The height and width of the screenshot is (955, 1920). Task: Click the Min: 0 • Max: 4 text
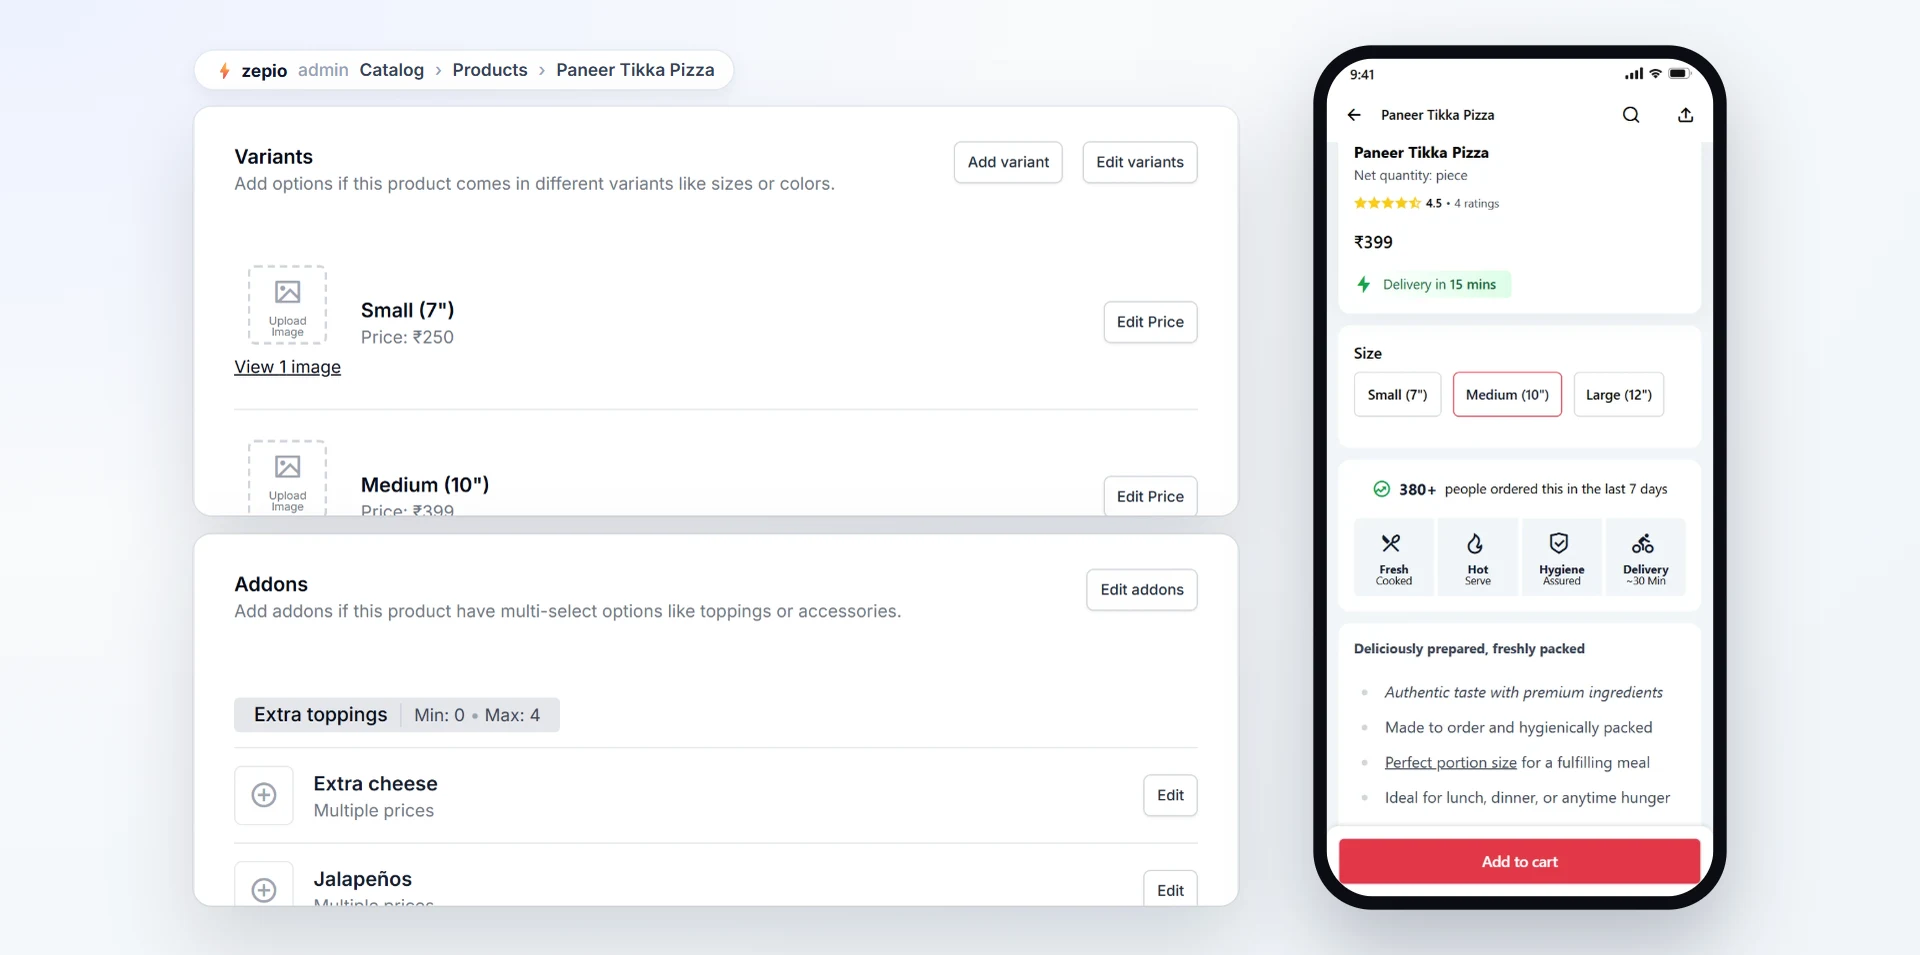coord(477,715)
